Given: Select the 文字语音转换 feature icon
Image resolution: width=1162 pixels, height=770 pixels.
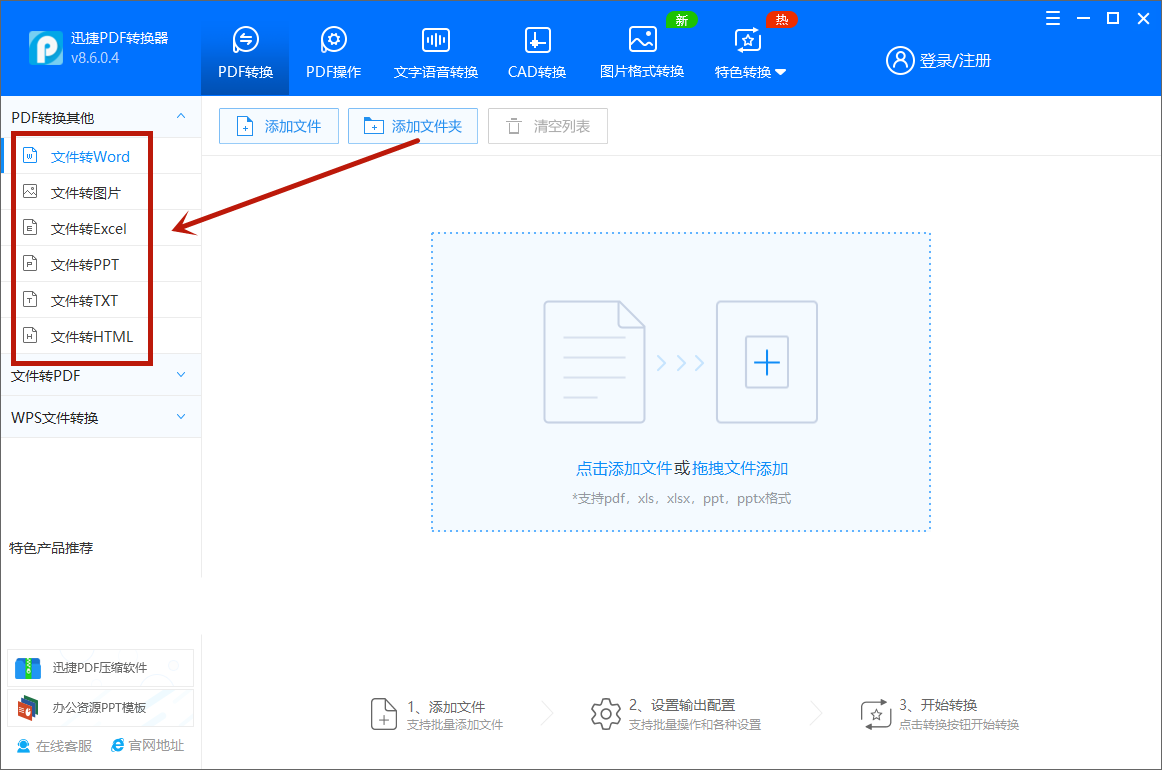Looking at the screenshot, I should pos(435,42).
